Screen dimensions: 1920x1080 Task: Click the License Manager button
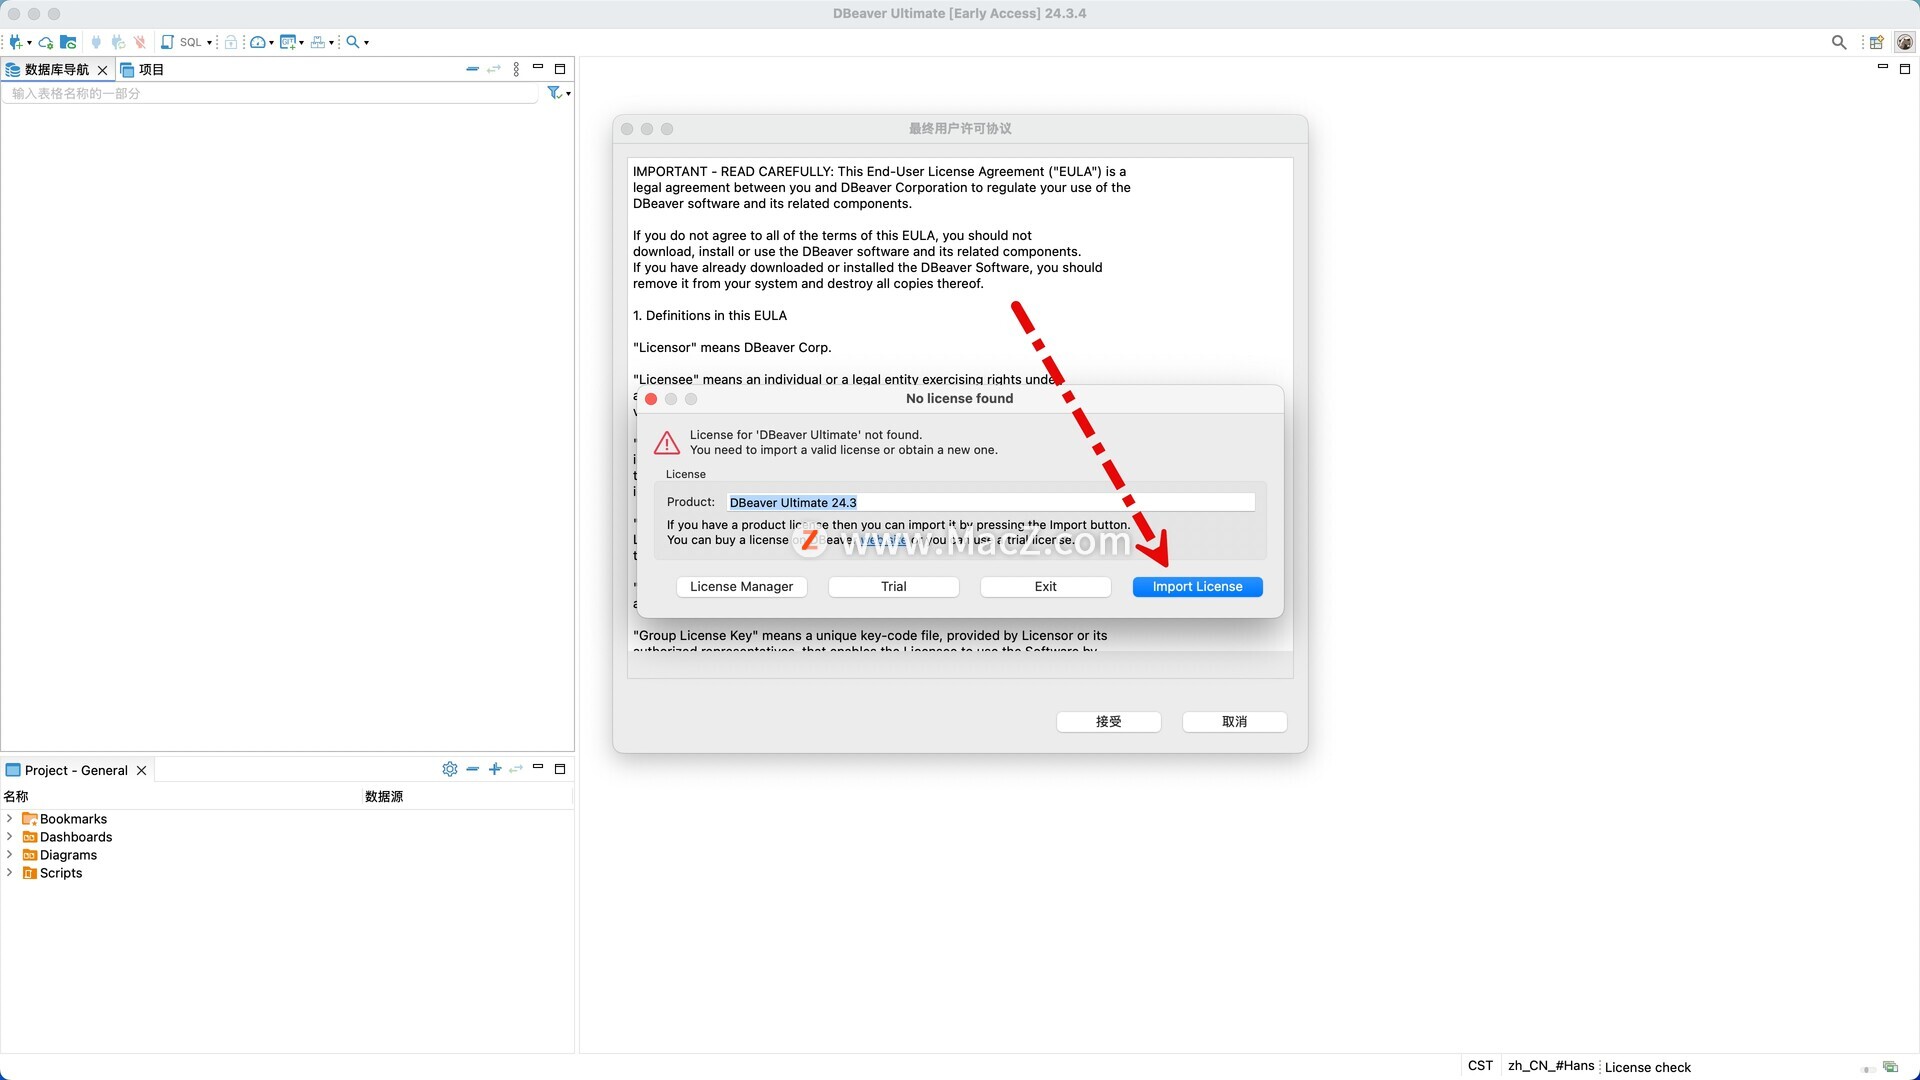point(741,587)
